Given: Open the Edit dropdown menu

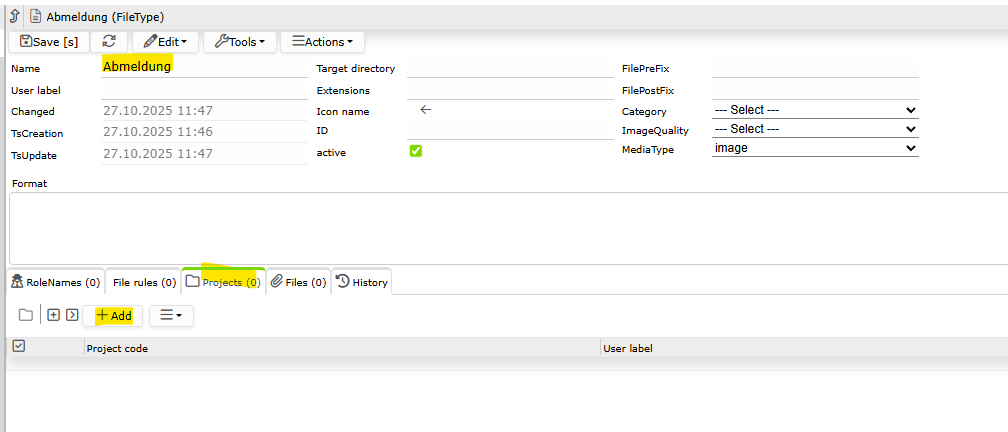Looking at the screenshot, I should pos(165,42).
